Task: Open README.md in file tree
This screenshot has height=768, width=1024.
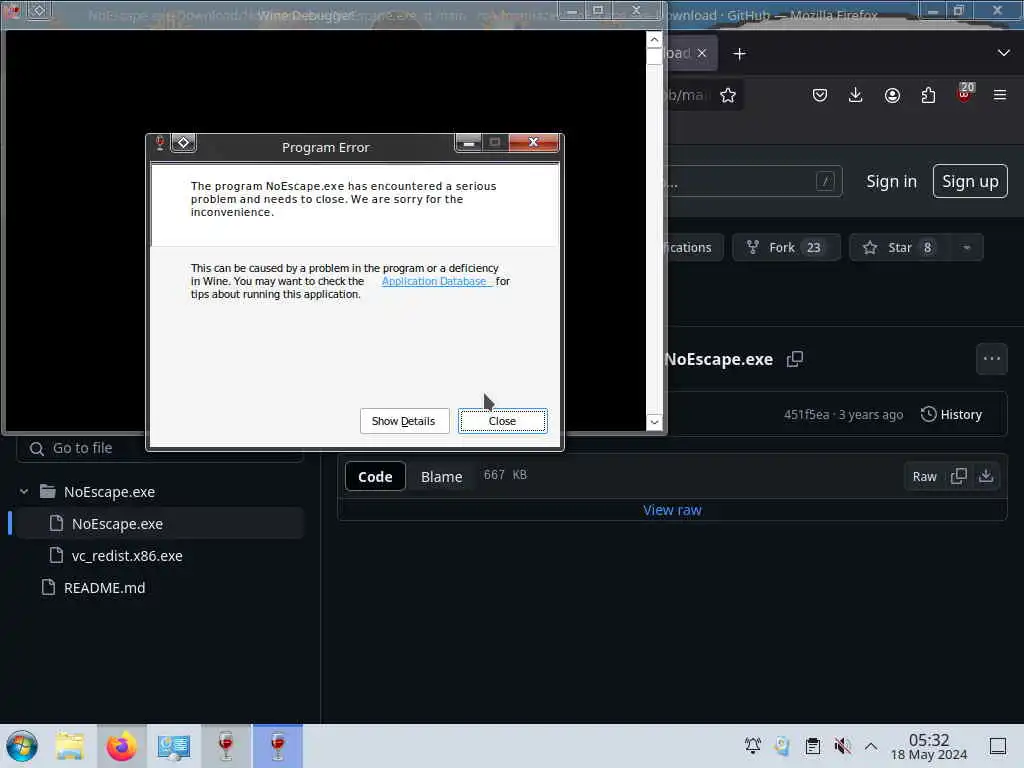Action: point(104,588)
